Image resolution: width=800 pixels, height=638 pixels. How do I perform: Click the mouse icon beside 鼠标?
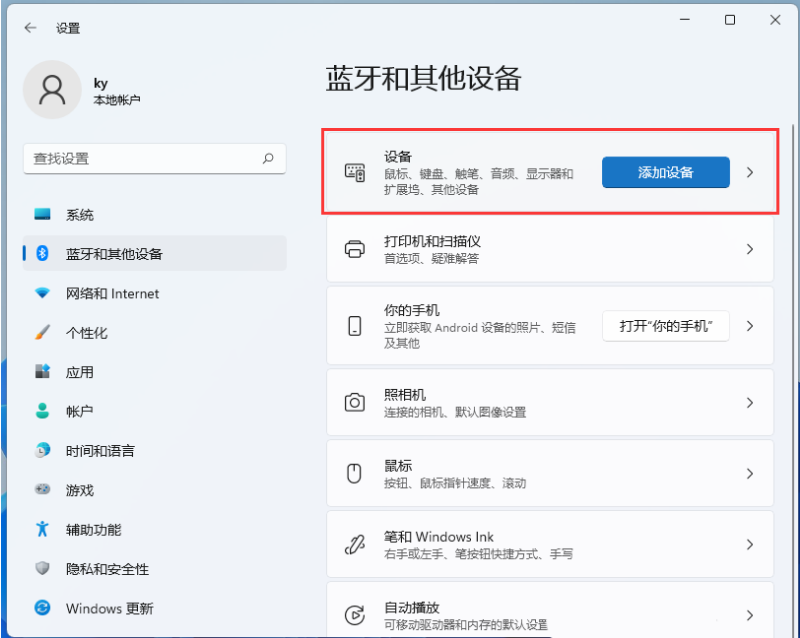(x=354, y=474)
